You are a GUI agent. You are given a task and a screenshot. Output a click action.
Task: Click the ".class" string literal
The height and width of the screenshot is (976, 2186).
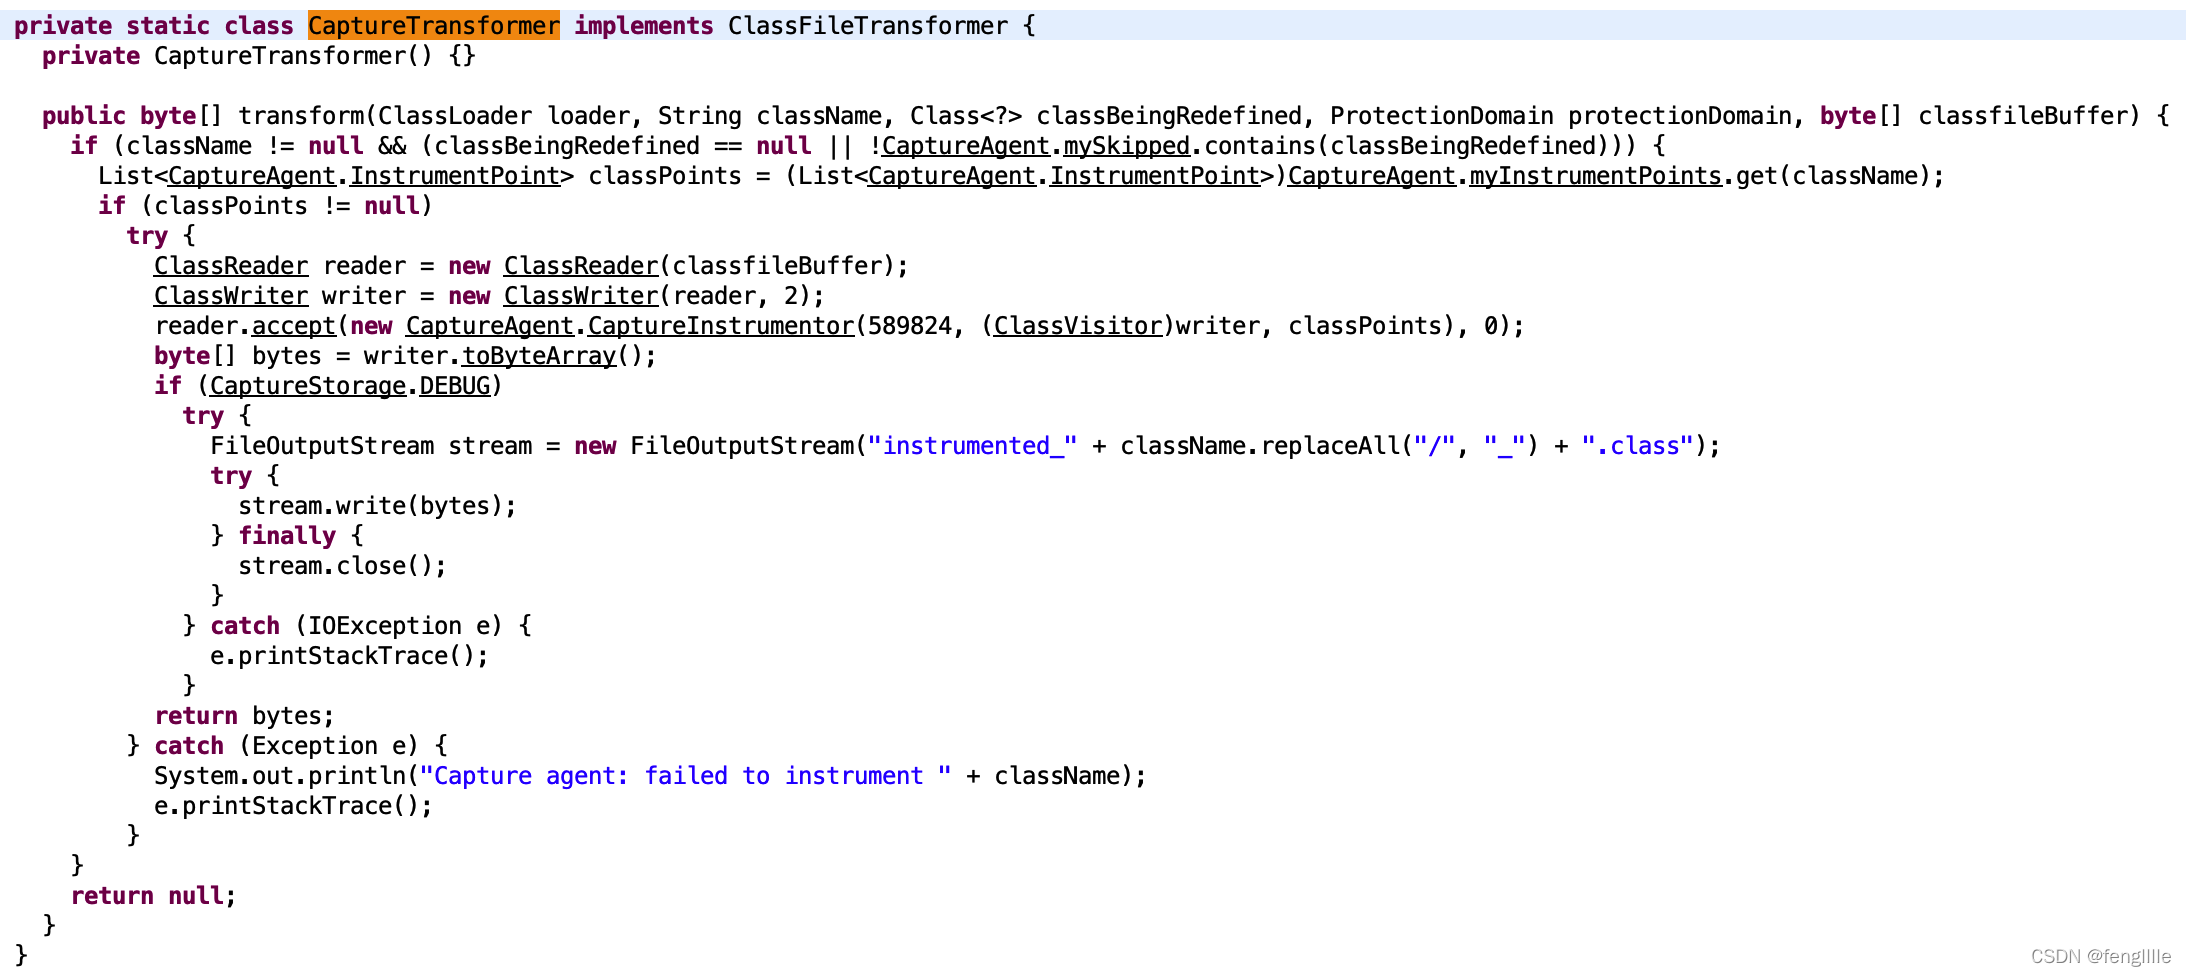[x=1637, y=446]
